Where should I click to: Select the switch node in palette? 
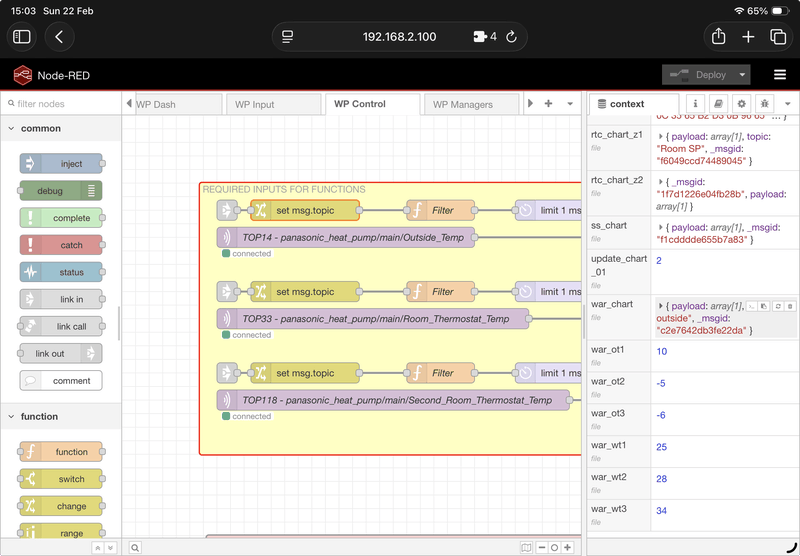(x=61, y=479)
